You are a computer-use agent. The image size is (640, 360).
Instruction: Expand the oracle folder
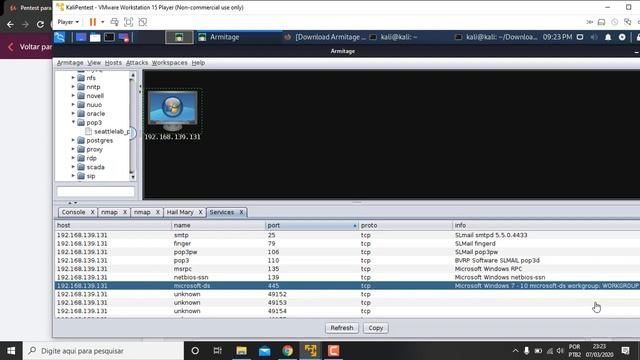[73, 113]
